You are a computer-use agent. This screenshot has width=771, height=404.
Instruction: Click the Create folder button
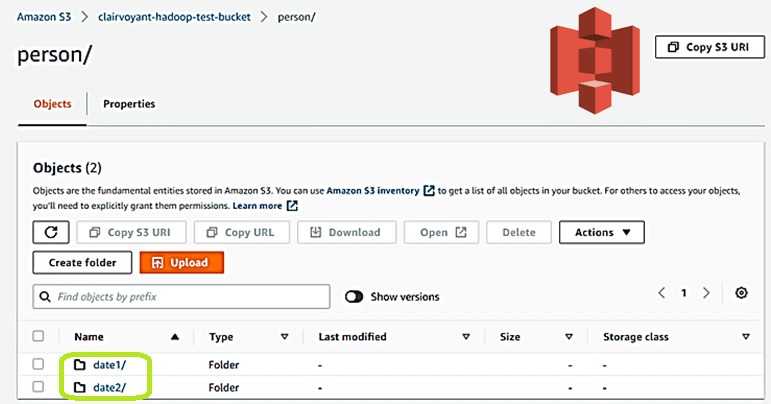pyautogui.click(x=82, y=262)
